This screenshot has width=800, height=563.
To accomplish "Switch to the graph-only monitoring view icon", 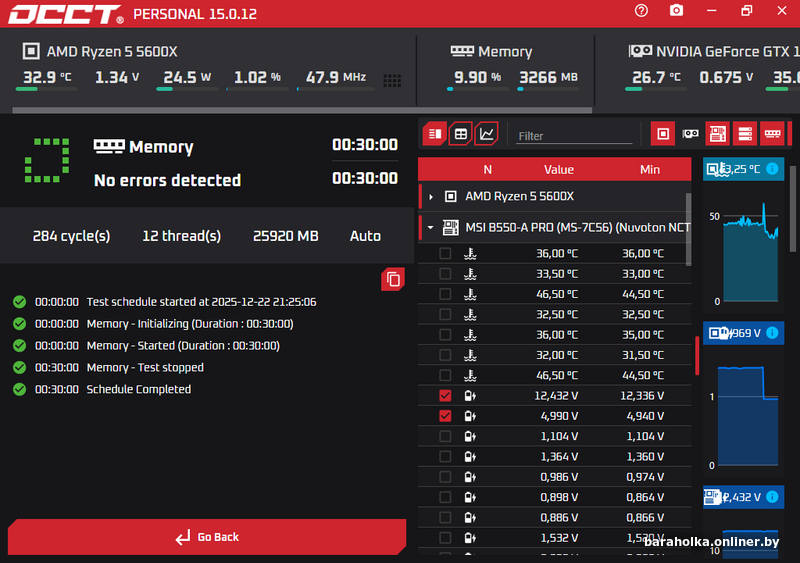I will [x=486, y=134].
